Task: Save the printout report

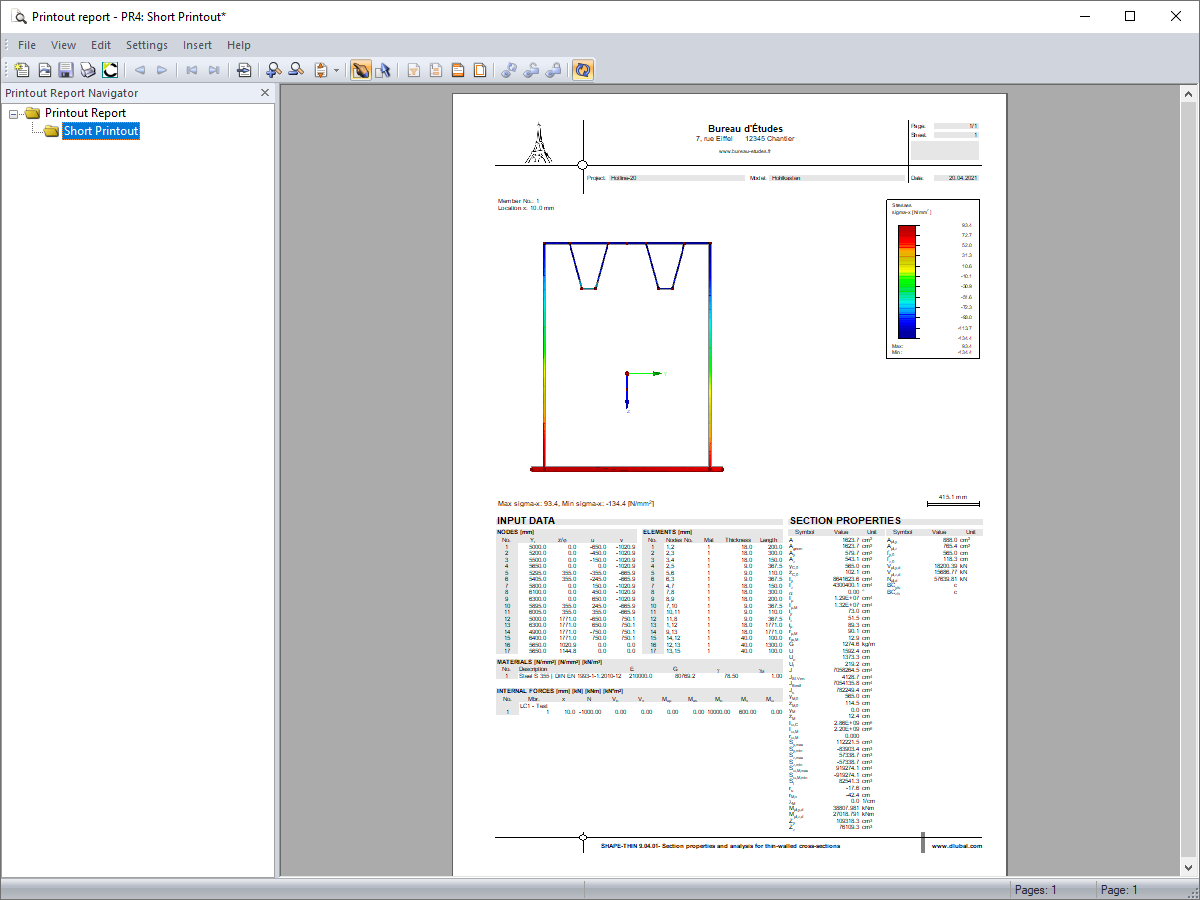Action: pos(64,70)
